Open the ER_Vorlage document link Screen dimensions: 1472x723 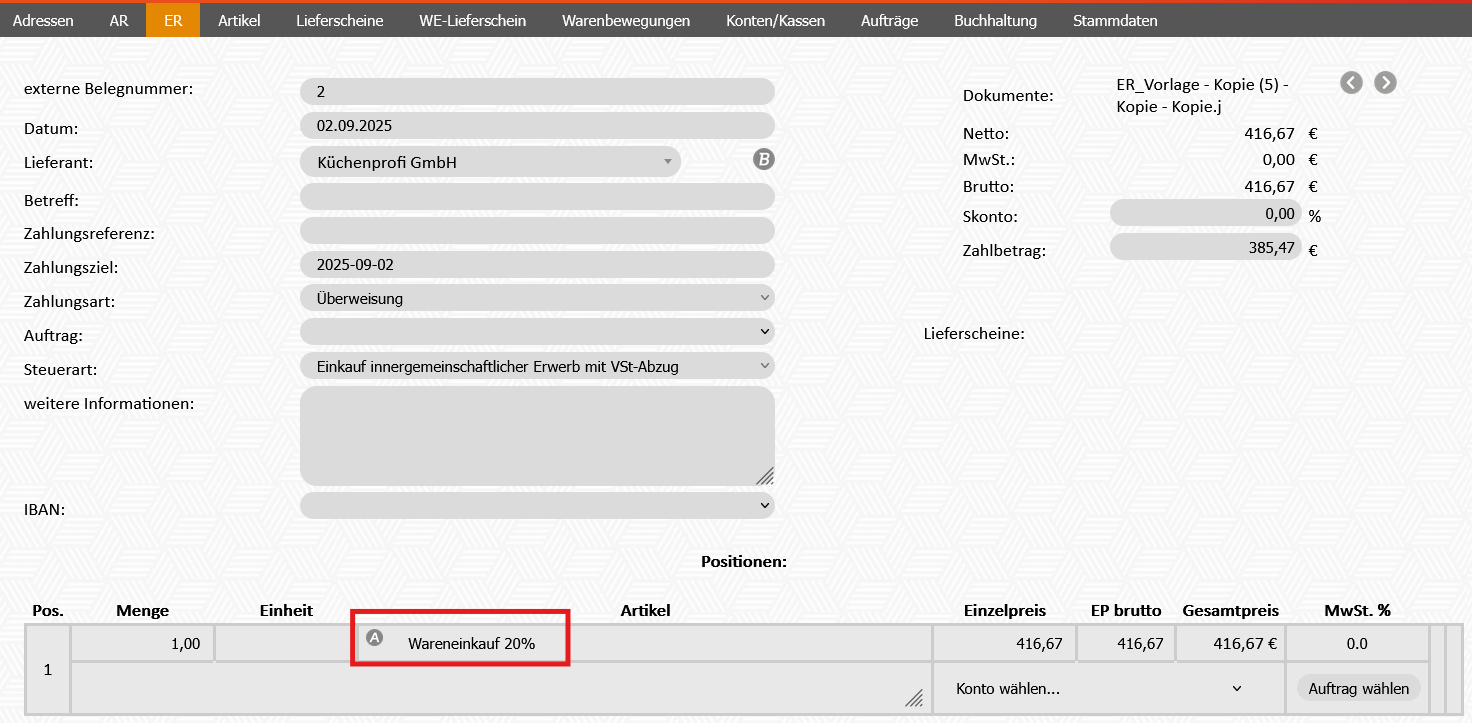(1201, 95)
